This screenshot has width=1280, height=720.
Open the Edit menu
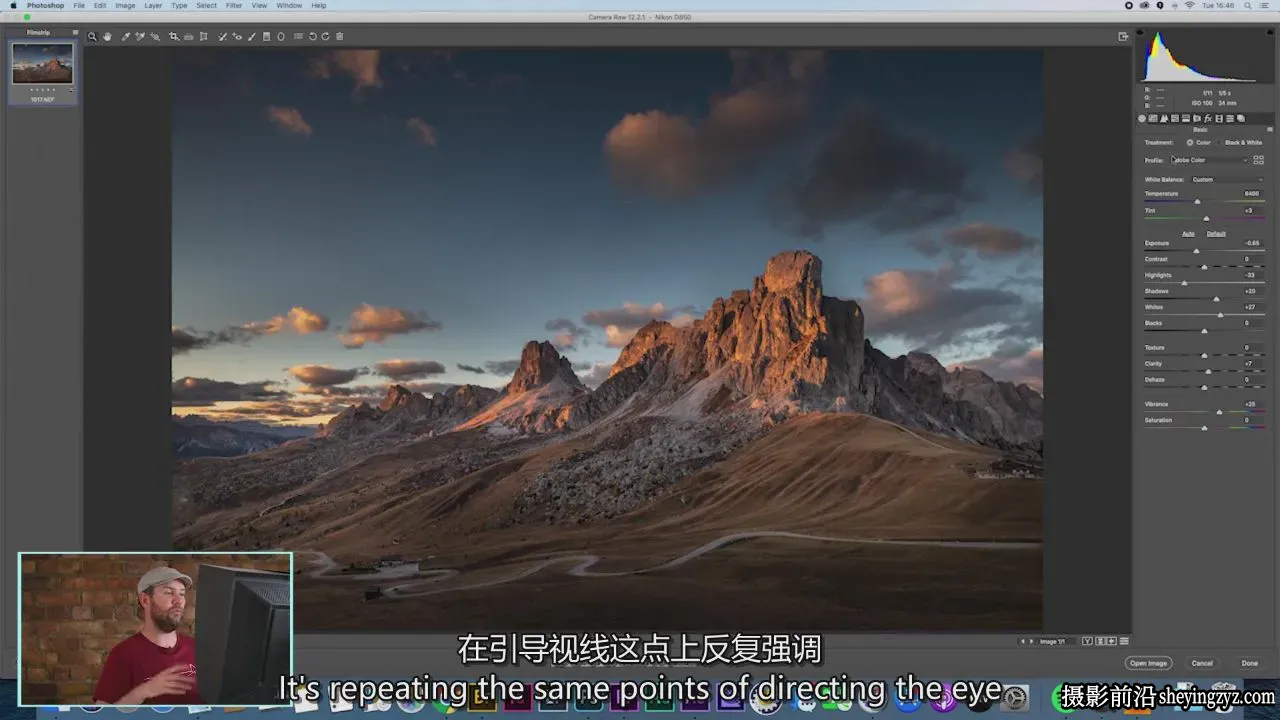pos(100,6)
